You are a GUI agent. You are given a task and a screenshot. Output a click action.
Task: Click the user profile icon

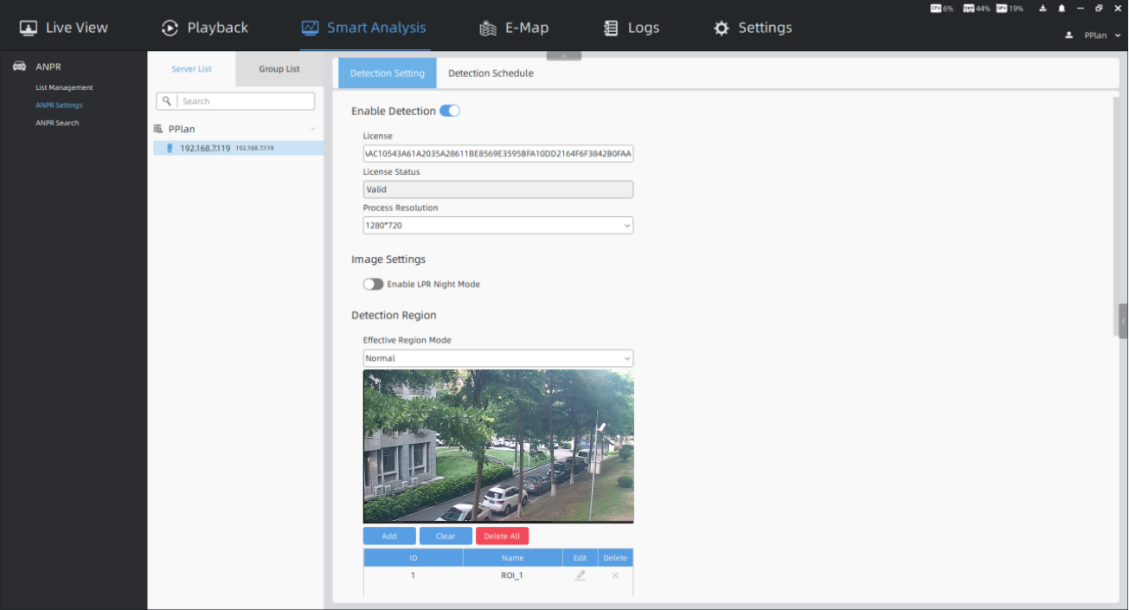(x=1069, y=35)
